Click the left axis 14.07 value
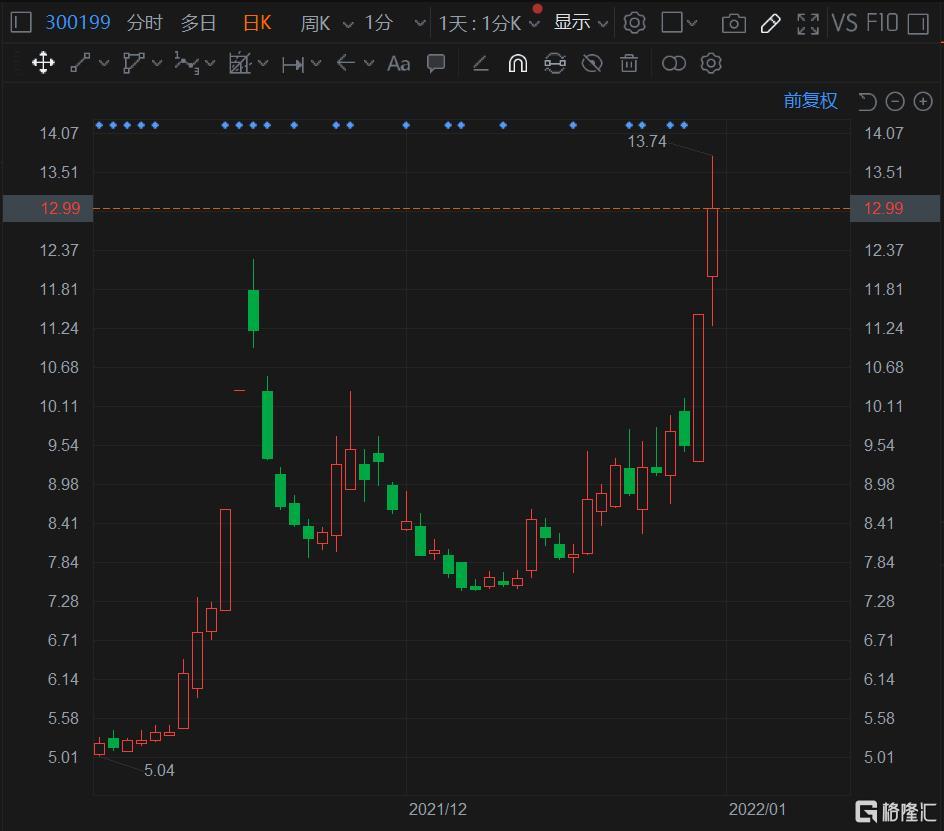The width and height of the screenshot is (944, 831). tap(59, 133)
